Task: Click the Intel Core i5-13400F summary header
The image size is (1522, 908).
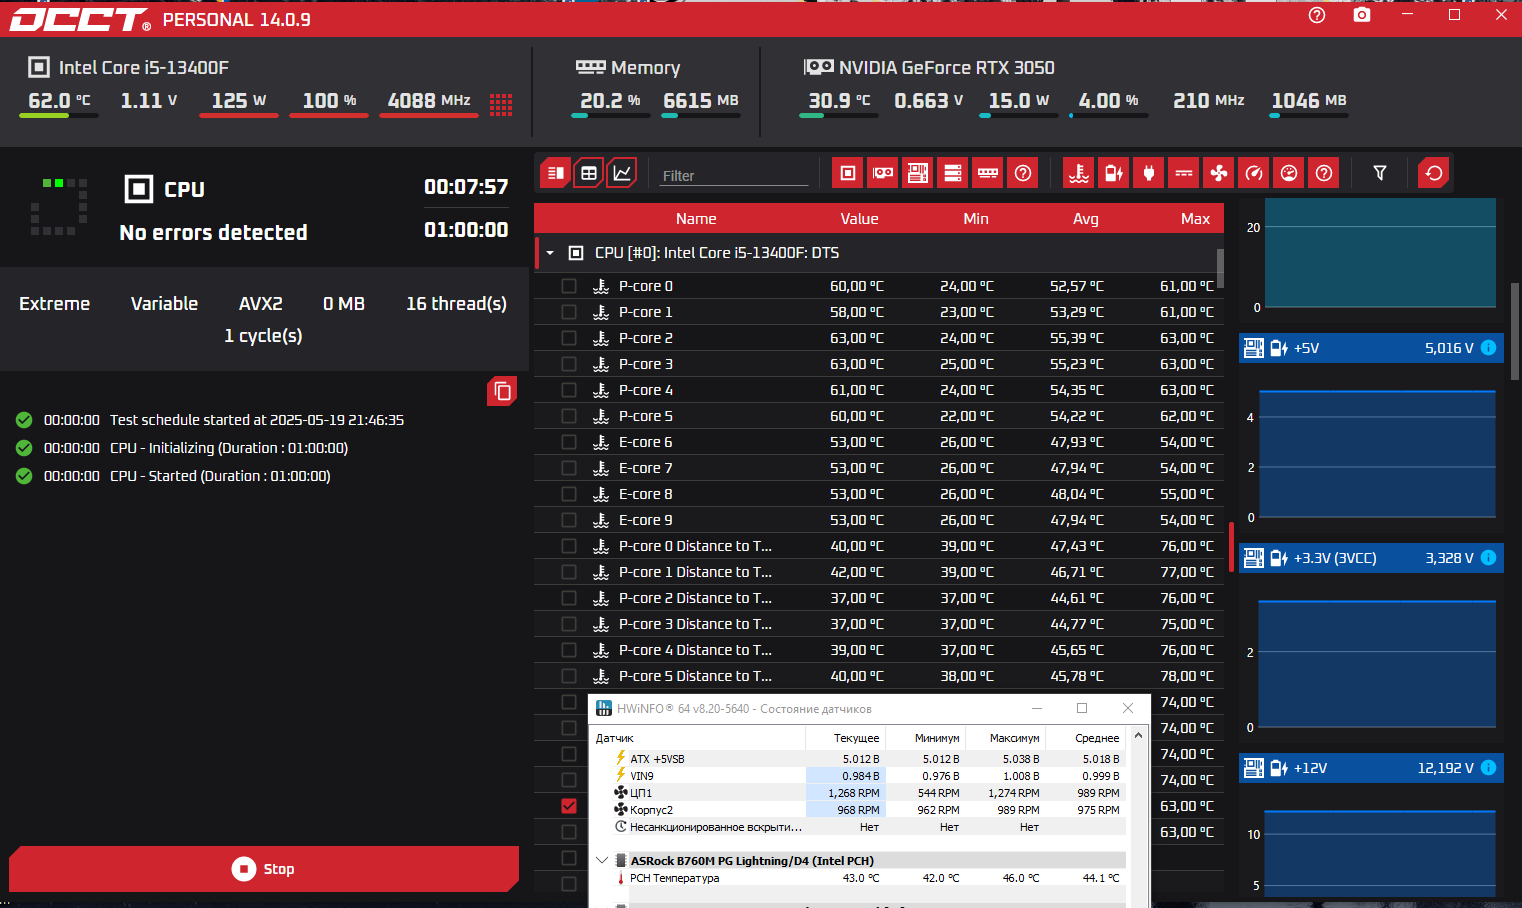Action: (x=128, y=68)
